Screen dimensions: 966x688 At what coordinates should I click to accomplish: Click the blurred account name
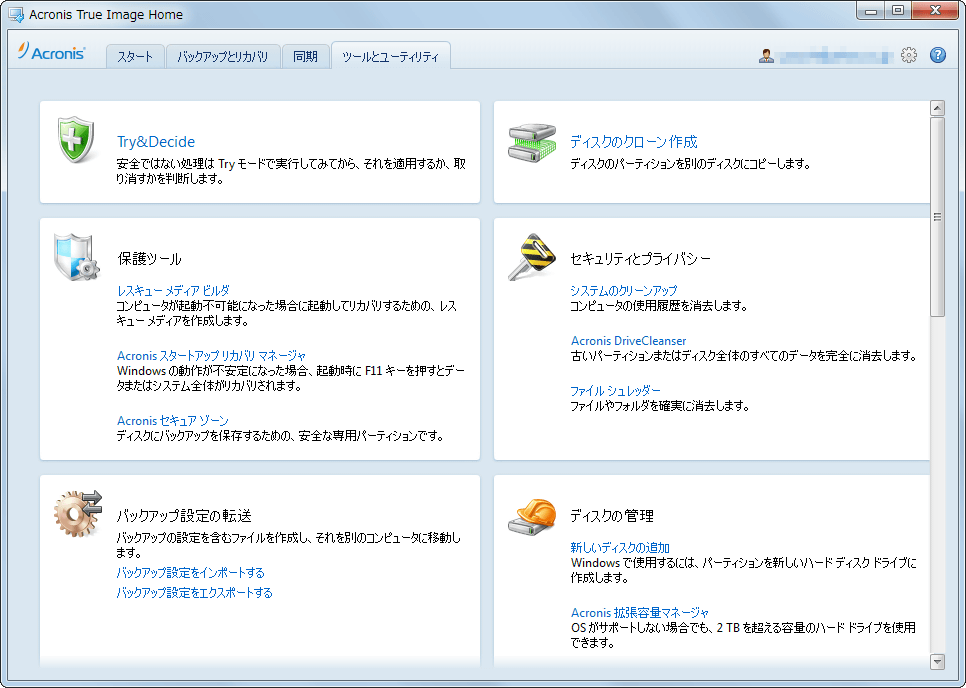click(x=836, y=56)
